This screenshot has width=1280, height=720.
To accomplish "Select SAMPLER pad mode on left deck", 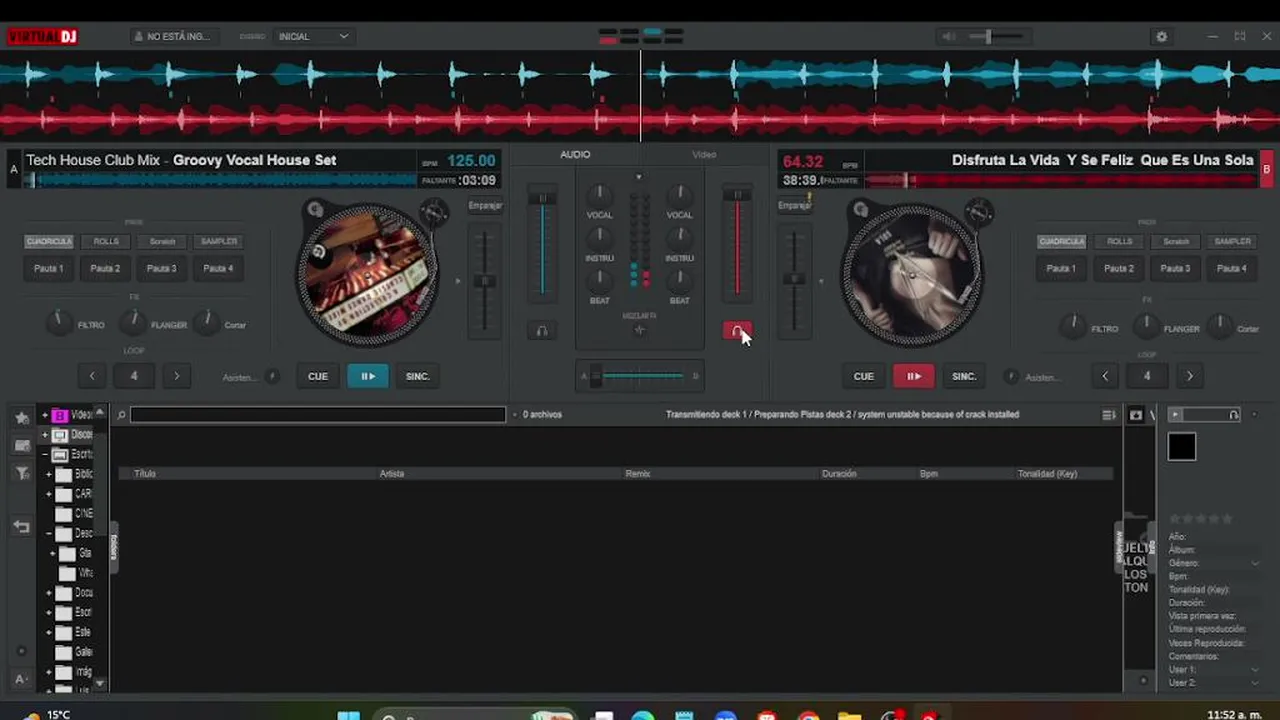I will (219, 241).
